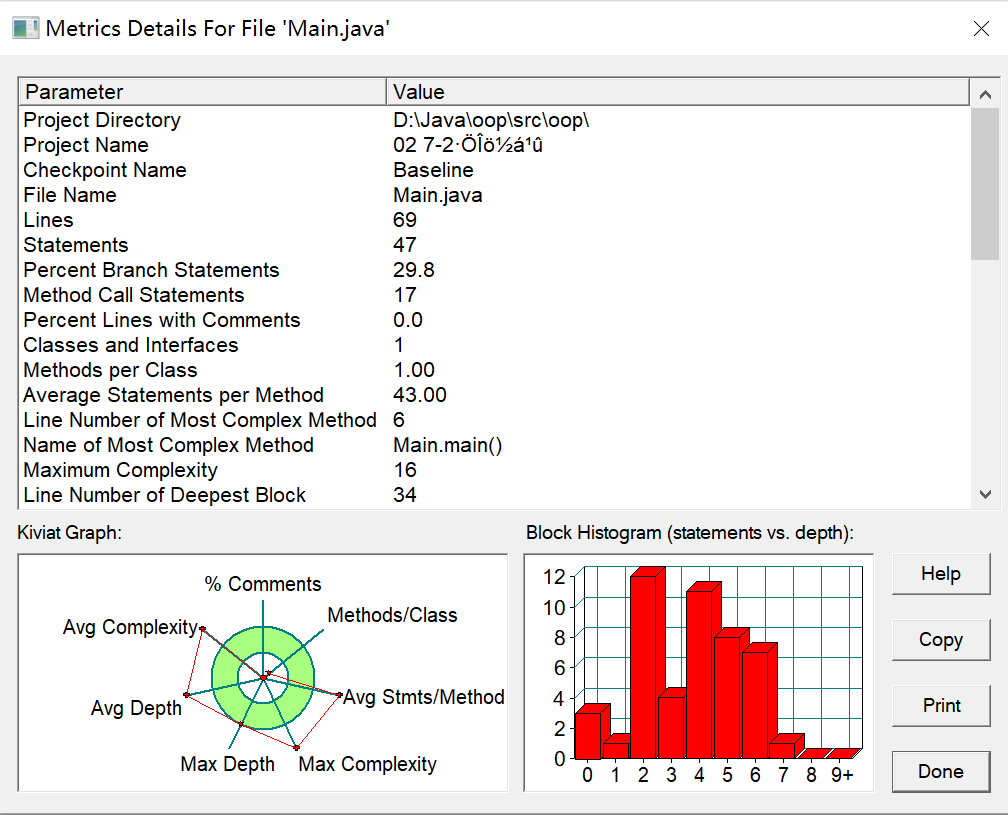The height and width of the screenshot is (815, 1008).
Task: Click the Help button
Action: click(x=940, y=573)
